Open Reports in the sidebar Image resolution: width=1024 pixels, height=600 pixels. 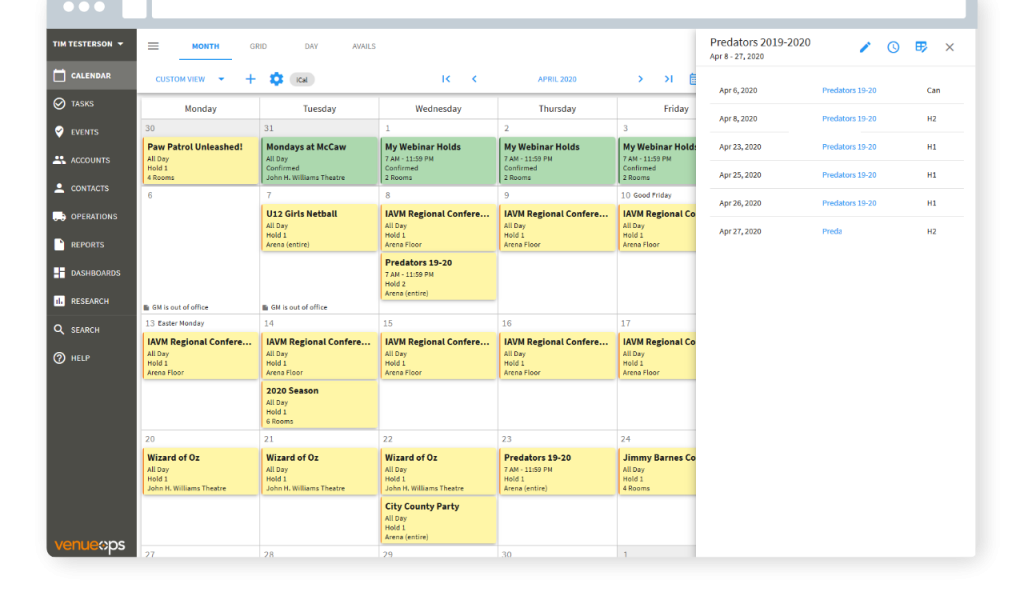click(87, 245)
